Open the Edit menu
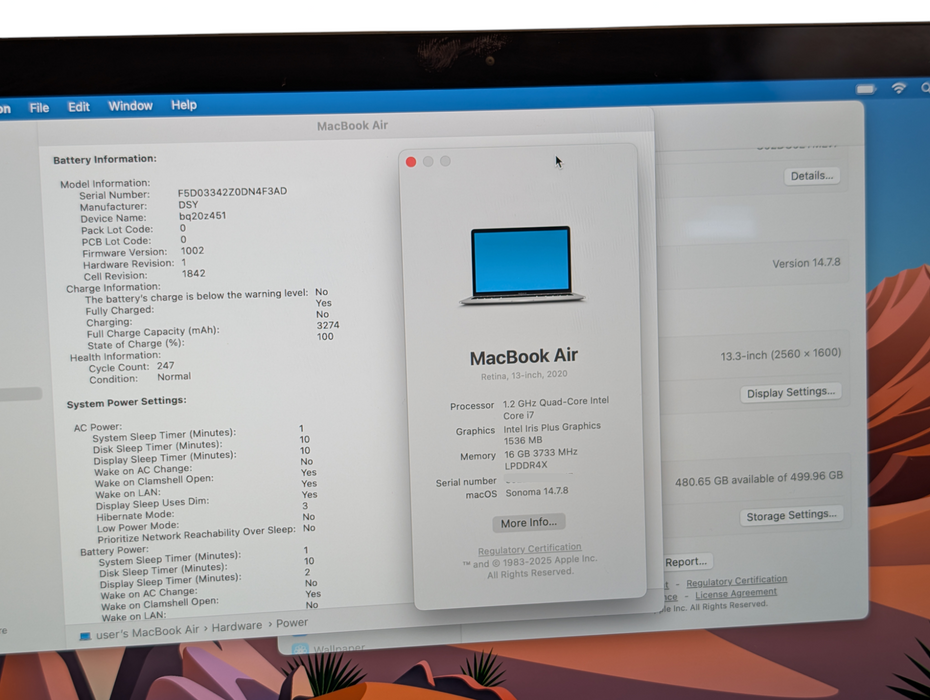The width and height of the screenshot is (930, 700). point(78,107)
